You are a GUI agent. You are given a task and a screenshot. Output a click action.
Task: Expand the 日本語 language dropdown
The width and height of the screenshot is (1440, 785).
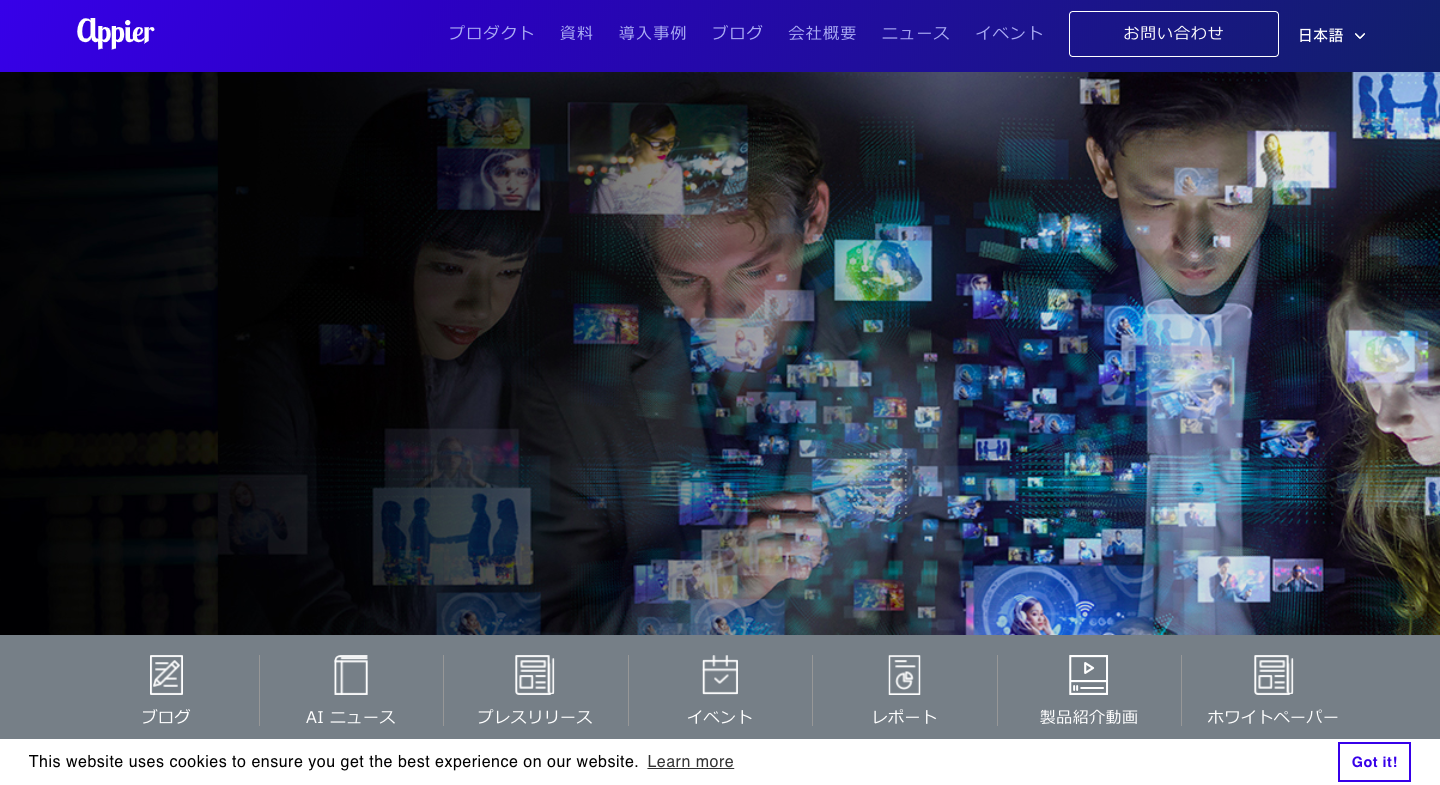coord(1321,36)
